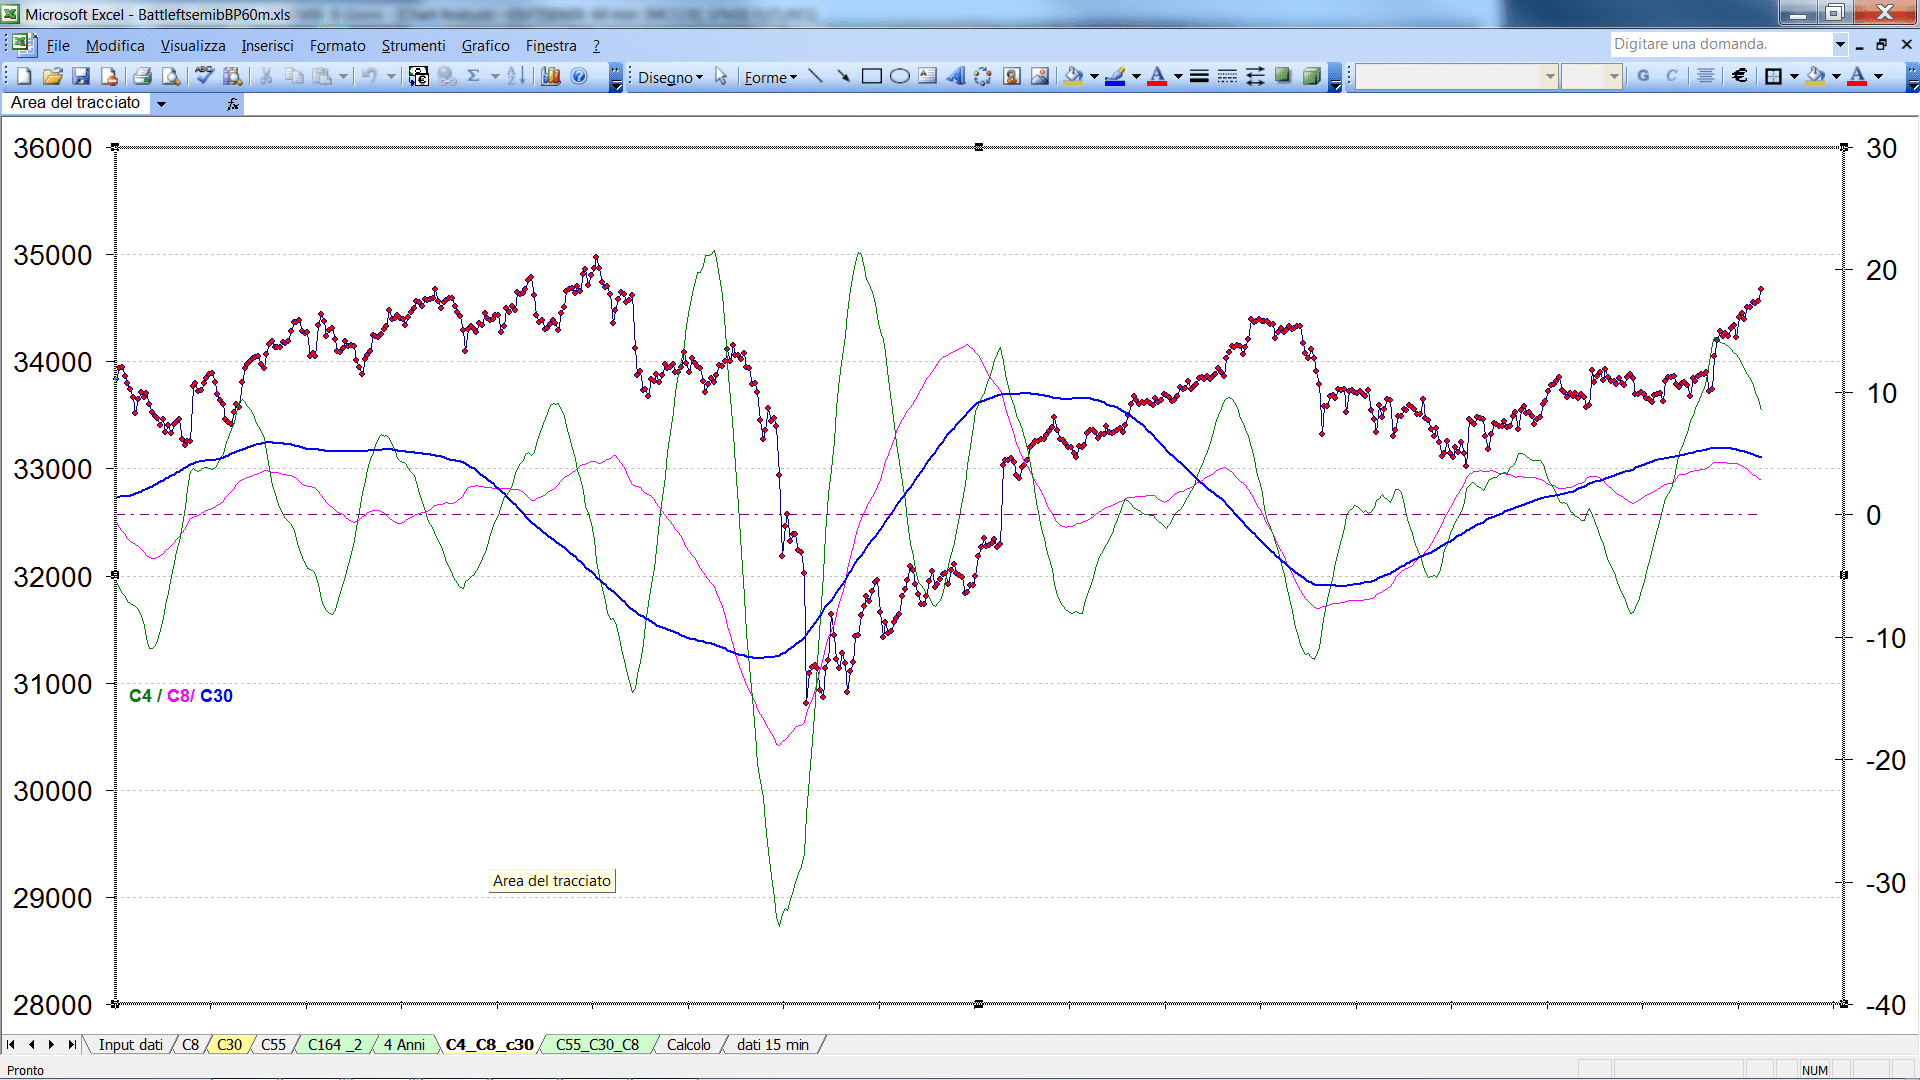
Task: Run the ABC spelling check icon
Action: [204, 76]
